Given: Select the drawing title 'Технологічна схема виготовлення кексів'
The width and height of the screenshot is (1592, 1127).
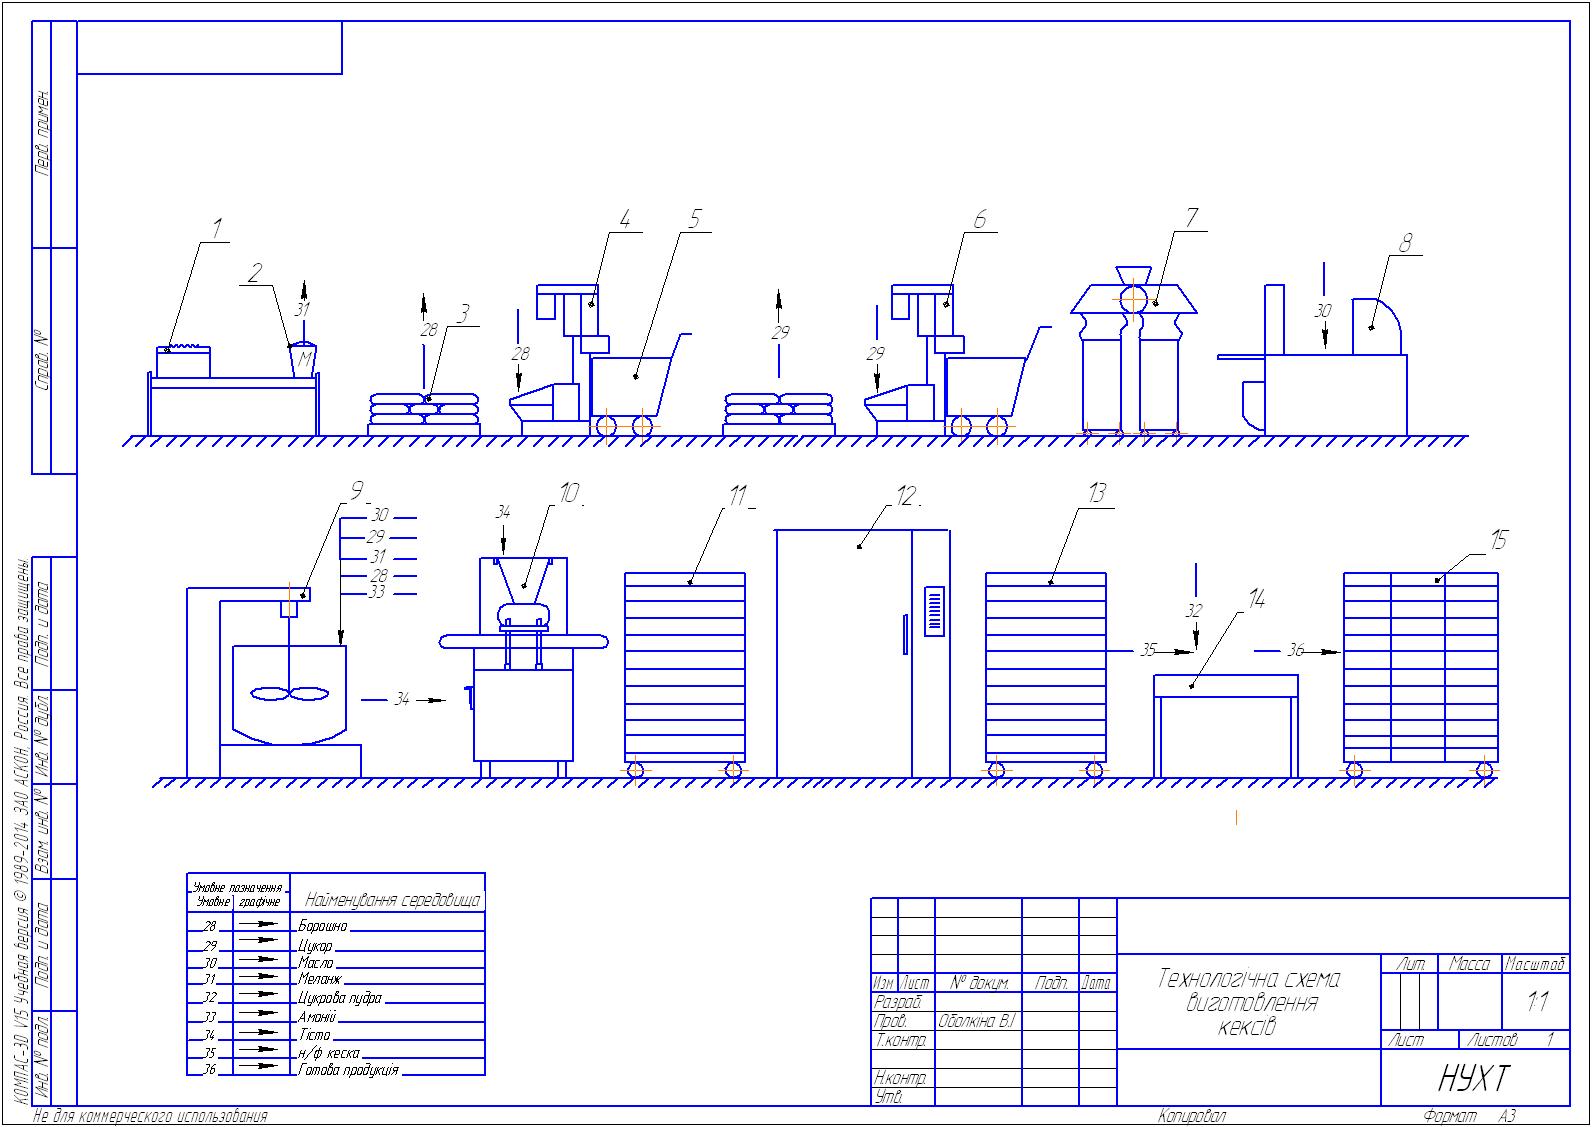Looking at the screenshot, I should tap(1250, 1002).
